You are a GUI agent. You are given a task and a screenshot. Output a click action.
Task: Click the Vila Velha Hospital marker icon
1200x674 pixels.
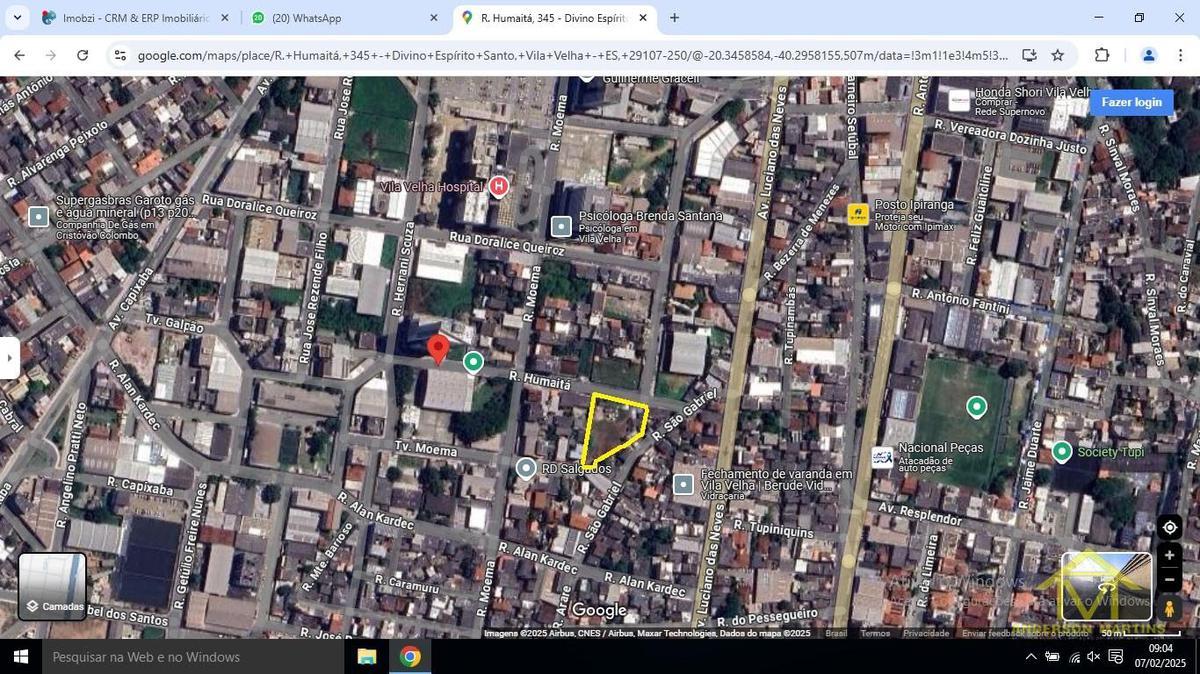click(x=498, y=186)
